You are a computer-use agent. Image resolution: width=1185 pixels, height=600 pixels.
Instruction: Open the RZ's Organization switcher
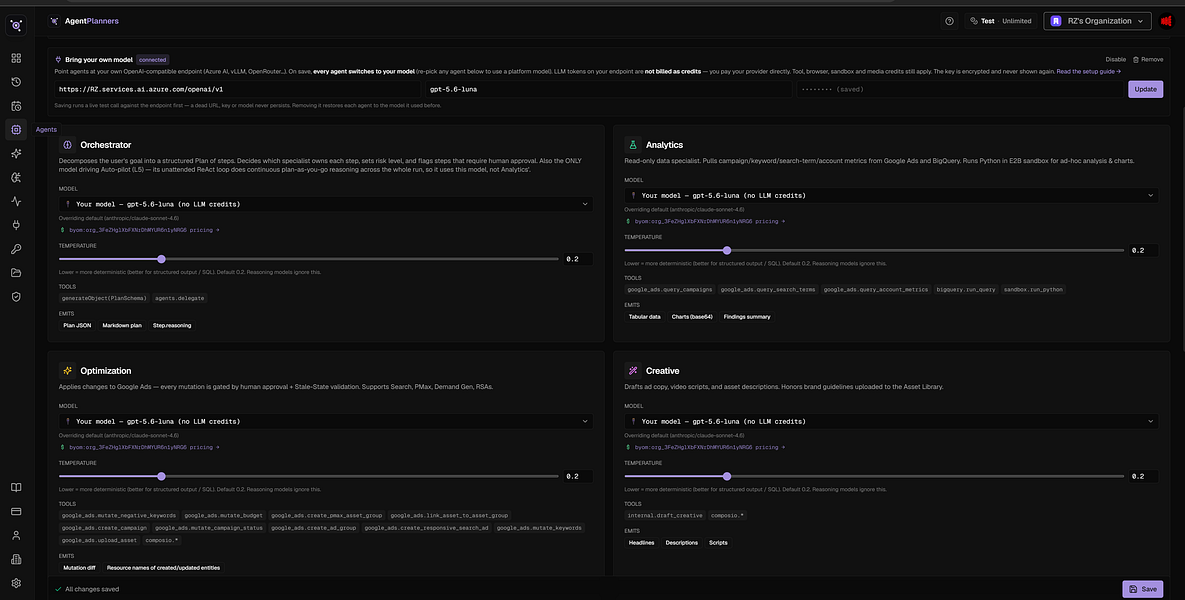pyautogui.click(x=1097, y=21)
